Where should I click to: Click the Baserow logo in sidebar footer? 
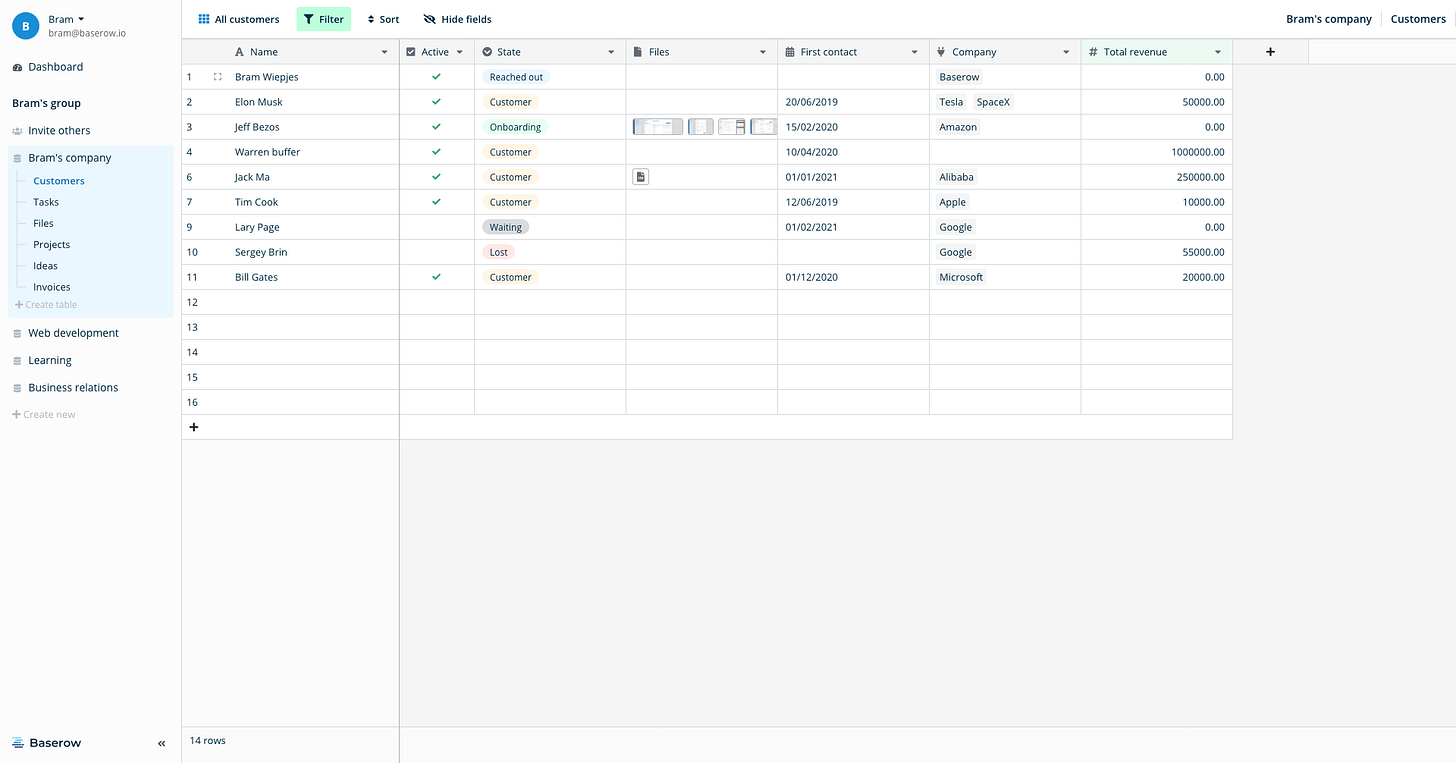47,743
